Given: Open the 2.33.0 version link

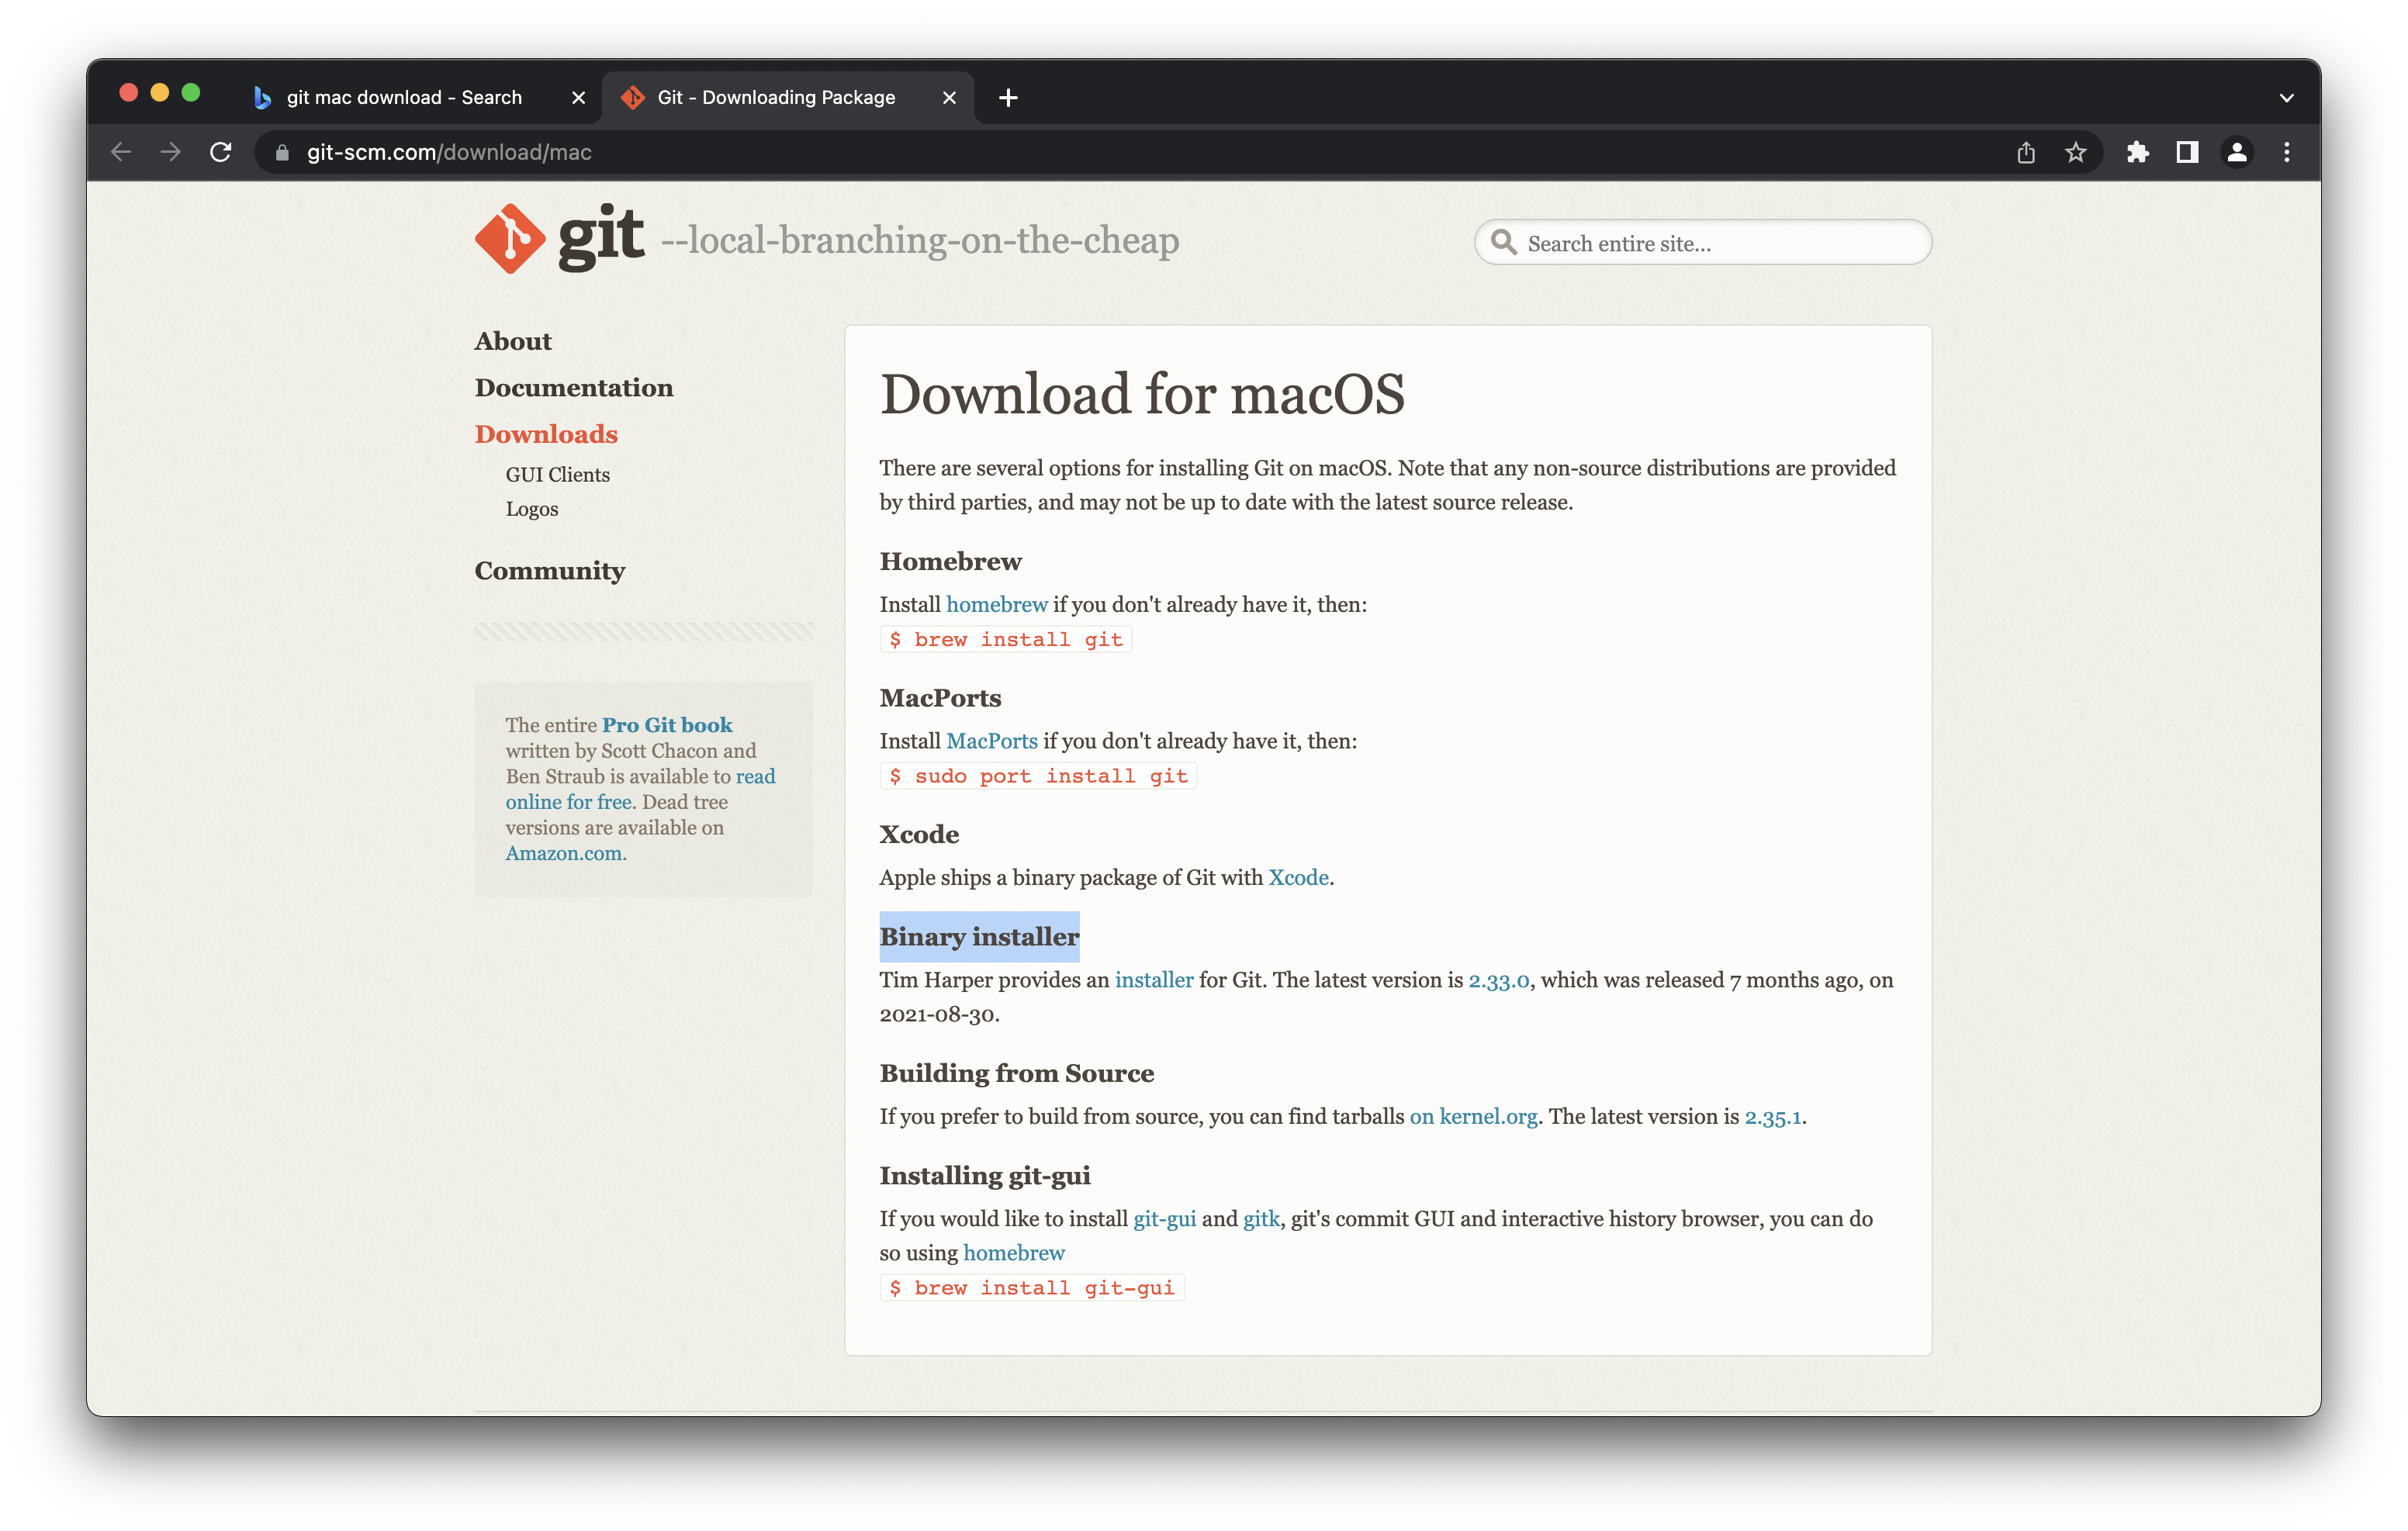Looking at the screenshot, I should [x=1498, y=980].
